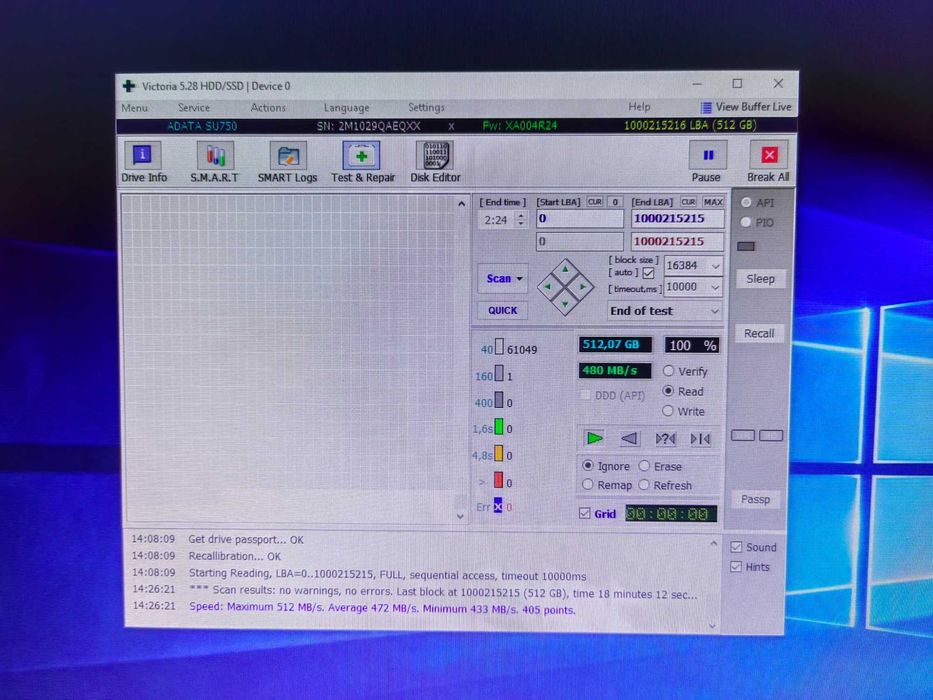This screenshot has height=700, width=933.
Task: Click the blue Err X indicator
Action: coord(498,506)
